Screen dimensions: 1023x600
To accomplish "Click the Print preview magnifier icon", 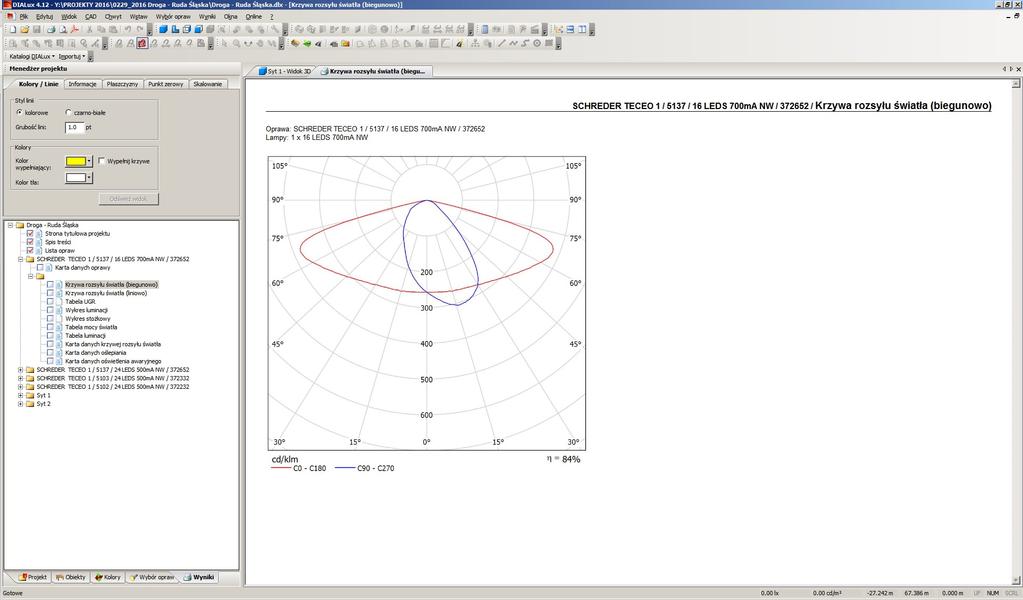I will click(63, 29).
